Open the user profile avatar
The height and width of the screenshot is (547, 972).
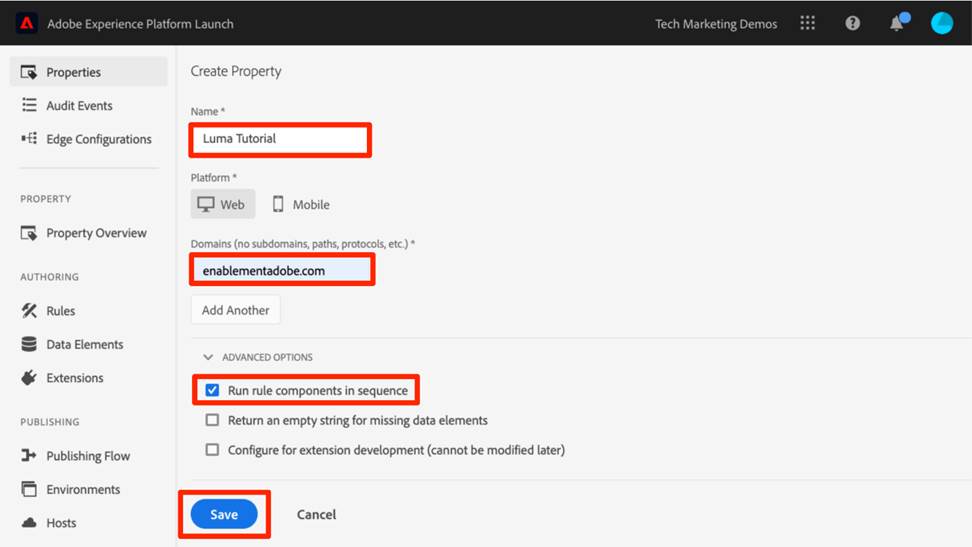pyautogui.click(x=941, y=23)
